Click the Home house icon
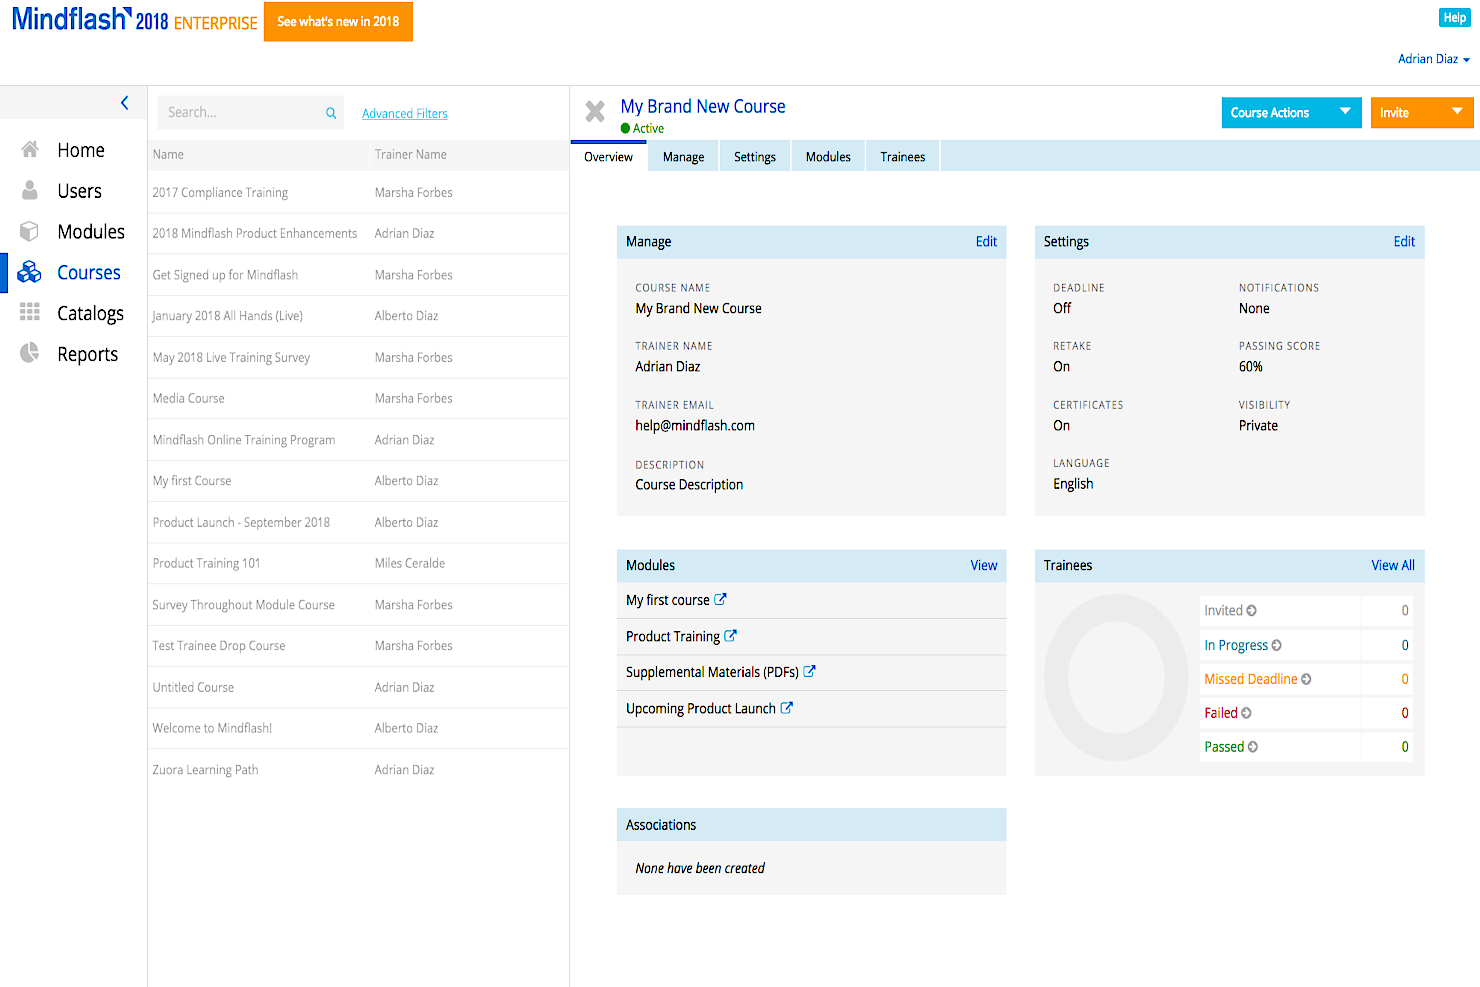Image resolution: width=1480 pixels, height=987 pixels. pyautogui.click(x=30, y=149)
